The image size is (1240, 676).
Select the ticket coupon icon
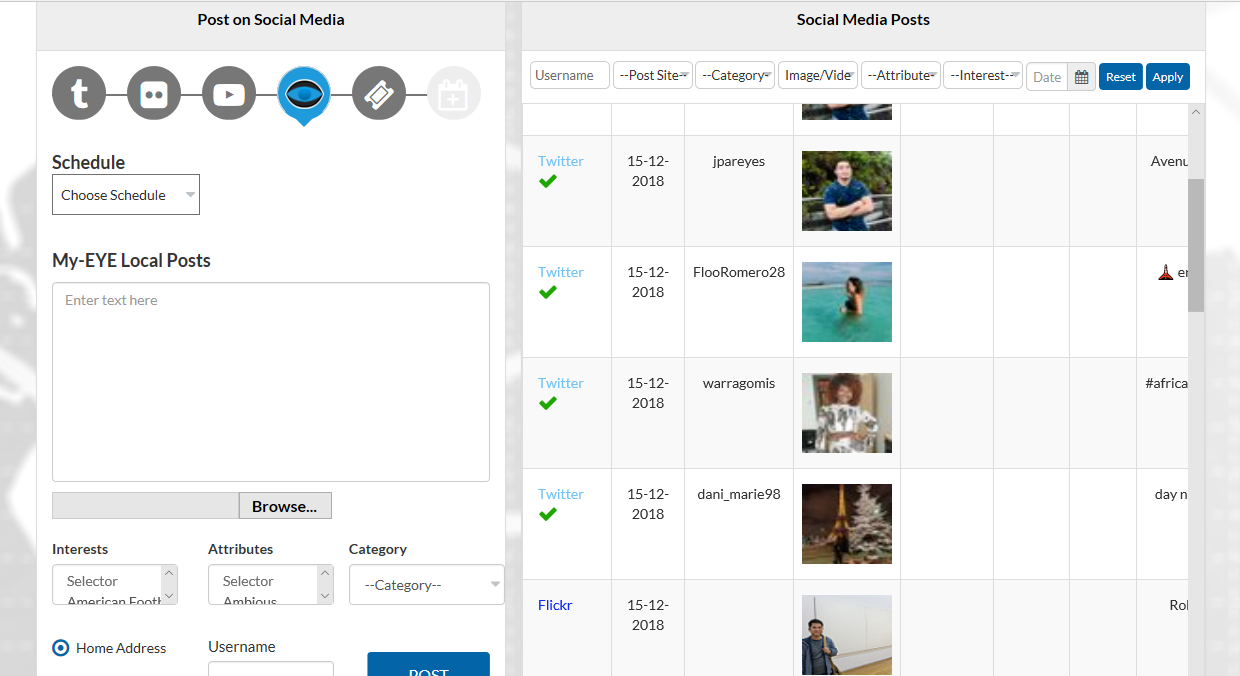pyautogui.click(x=379, y=94)
